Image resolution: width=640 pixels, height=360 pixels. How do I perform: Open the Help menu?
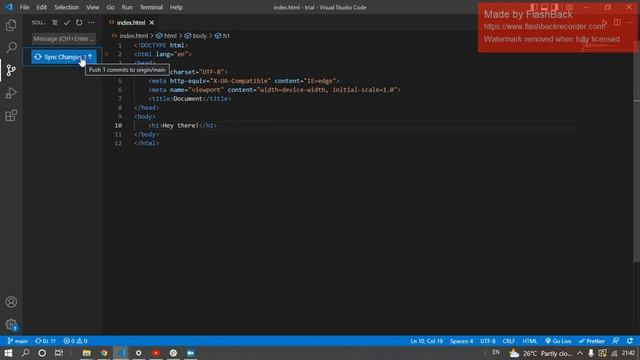pos(176,7)
